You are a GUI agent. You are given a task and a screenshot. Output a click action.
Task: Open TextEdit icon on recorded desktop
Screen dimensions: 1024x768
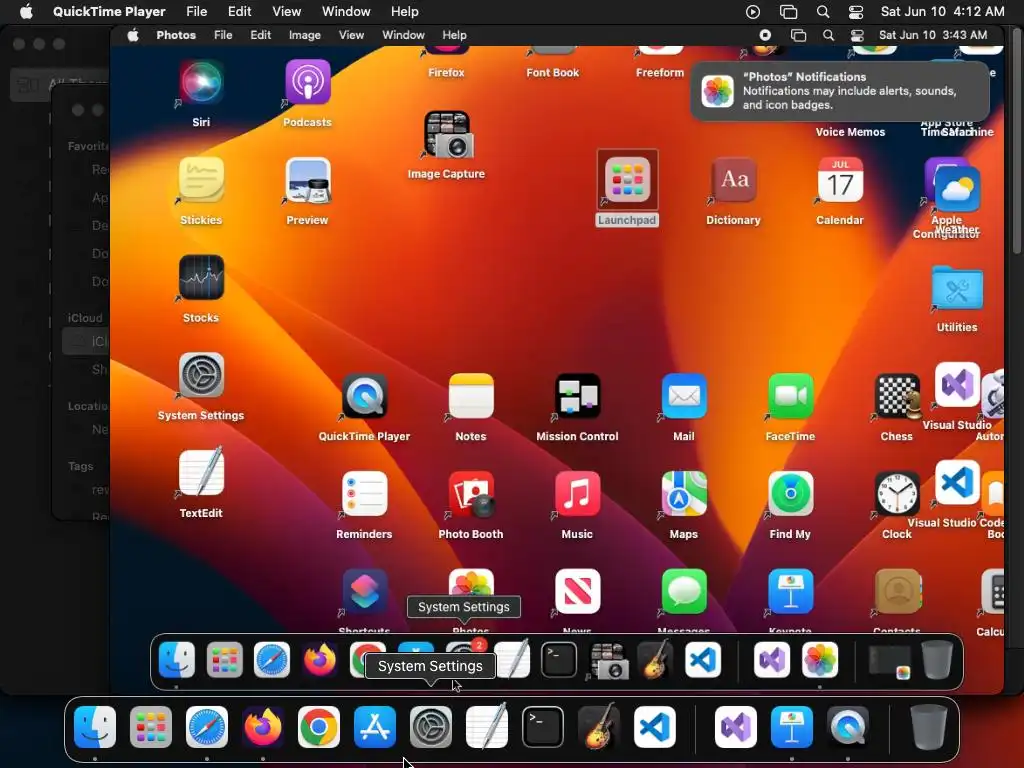[x=201, y=473]
